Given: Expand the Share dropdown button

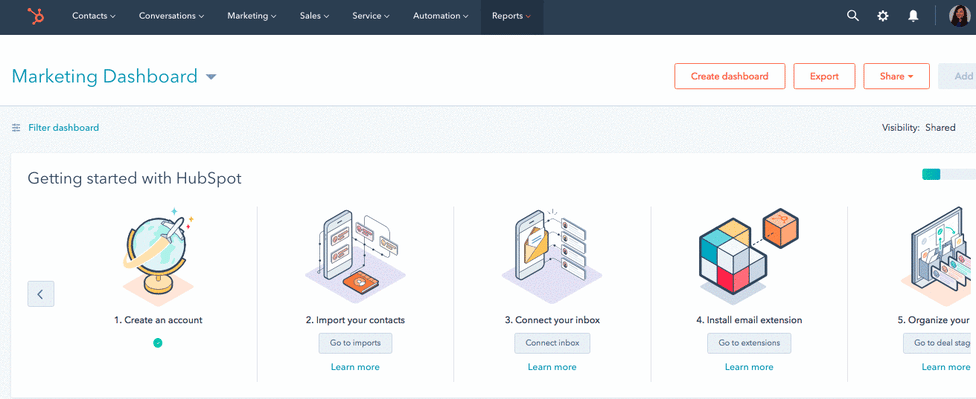Looking at the screenshot, I should tap(896, 77).
